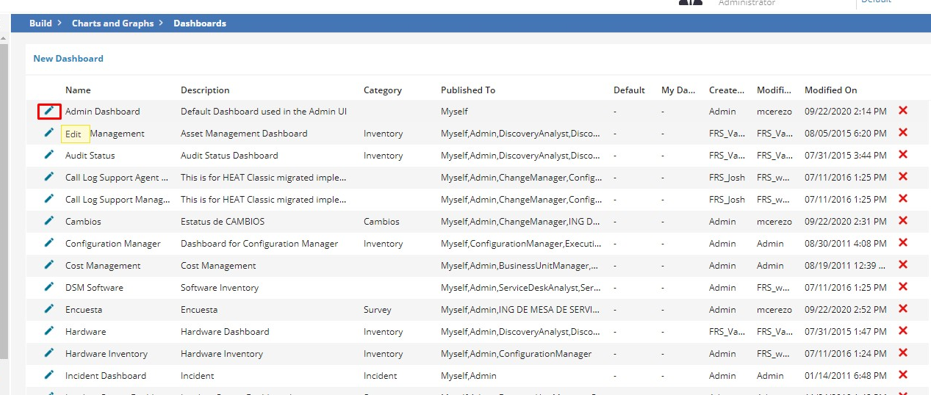The height and width of the screenshot is (403, 936).
Task: Select the Dashboards breadcrumb item
Action: click(200, 23)
